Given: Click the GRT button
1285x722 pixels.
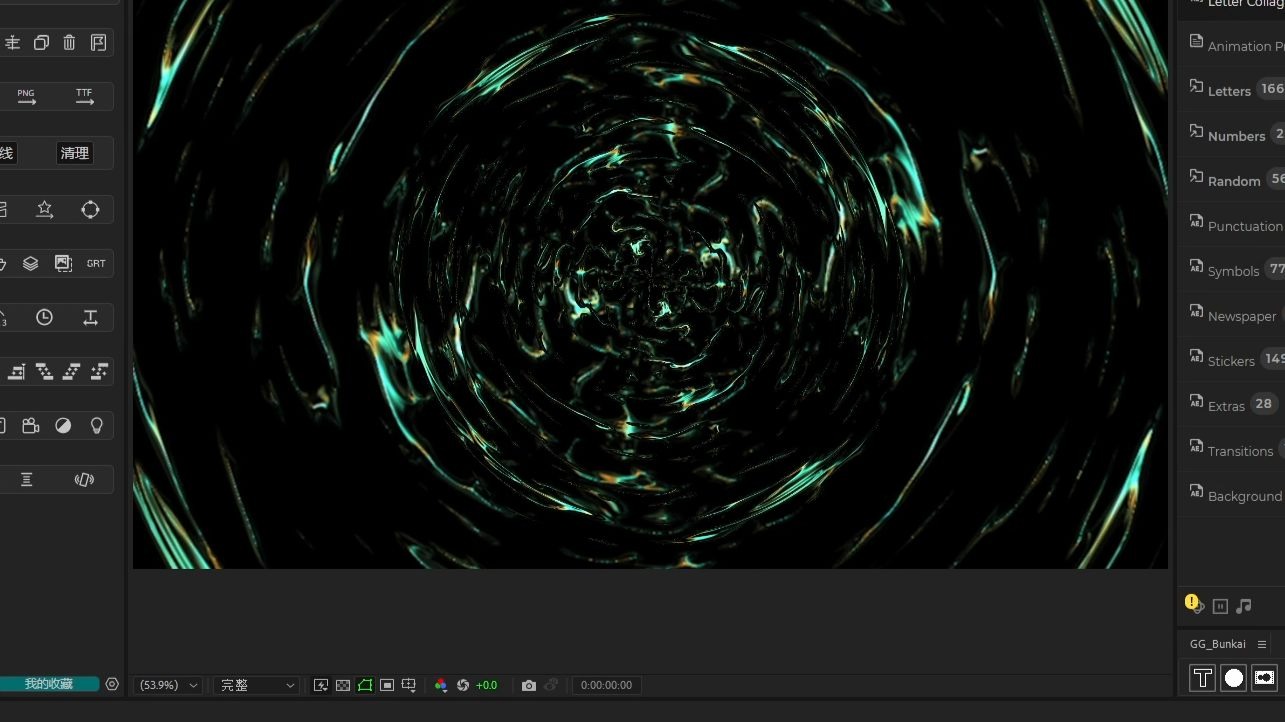Looking at the screenshot, I should [96, 263].
